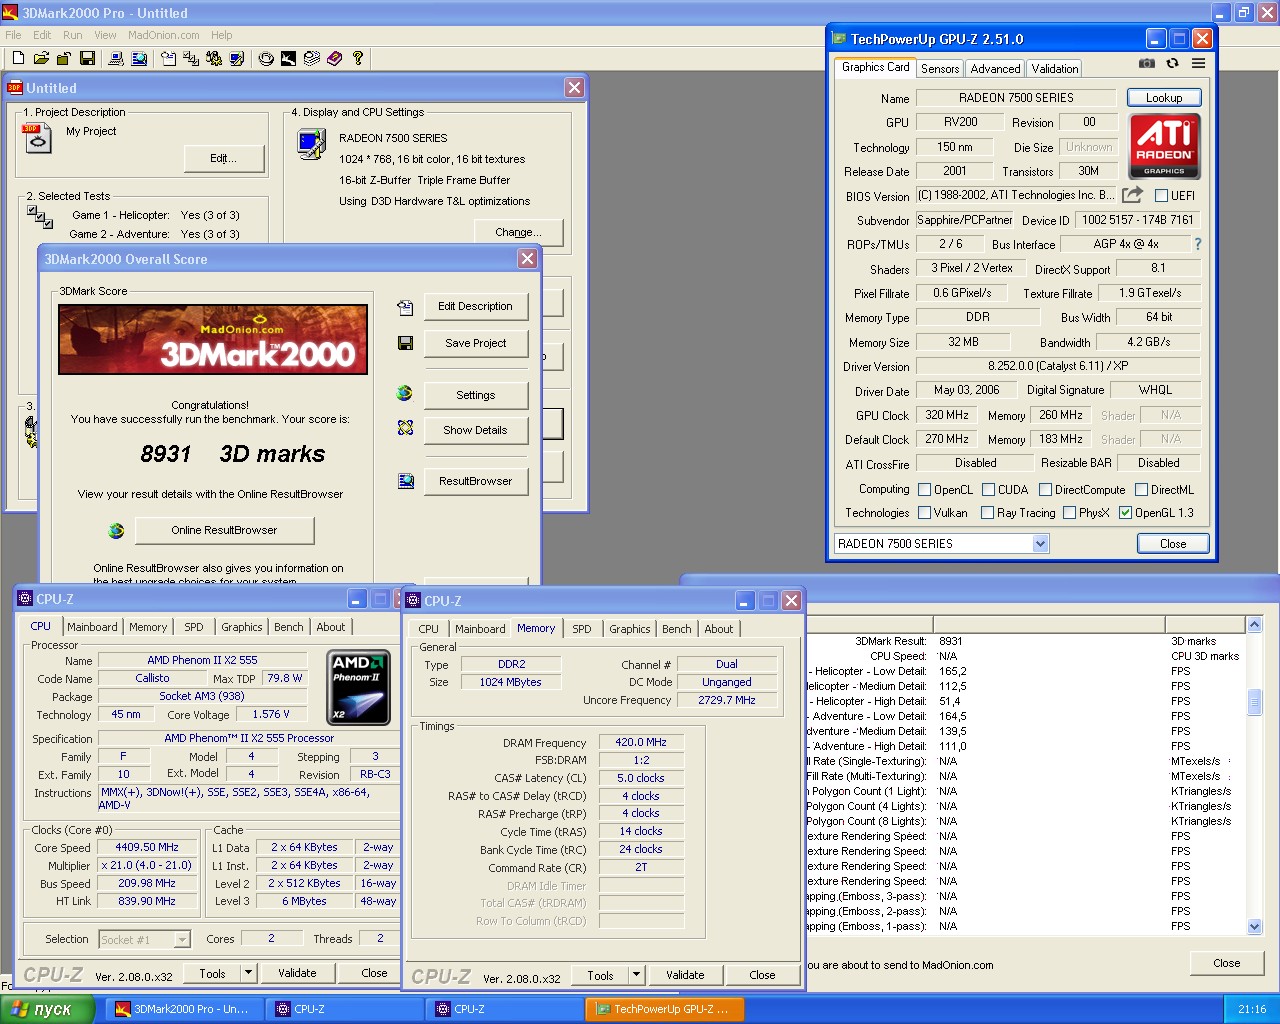Viewport: 1280px width, 1024px height.
Task: Click the Open project folder icon in toolbar
Action: (41, 59)
